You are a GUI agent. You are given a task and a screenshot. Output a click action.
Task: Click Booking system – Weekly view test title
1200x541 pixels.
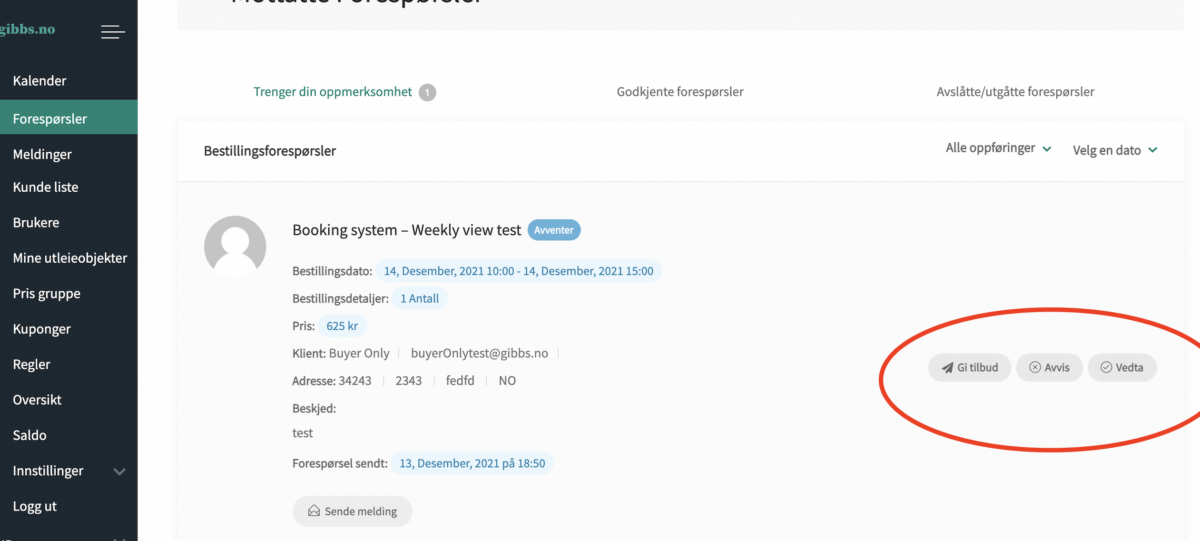406,230
